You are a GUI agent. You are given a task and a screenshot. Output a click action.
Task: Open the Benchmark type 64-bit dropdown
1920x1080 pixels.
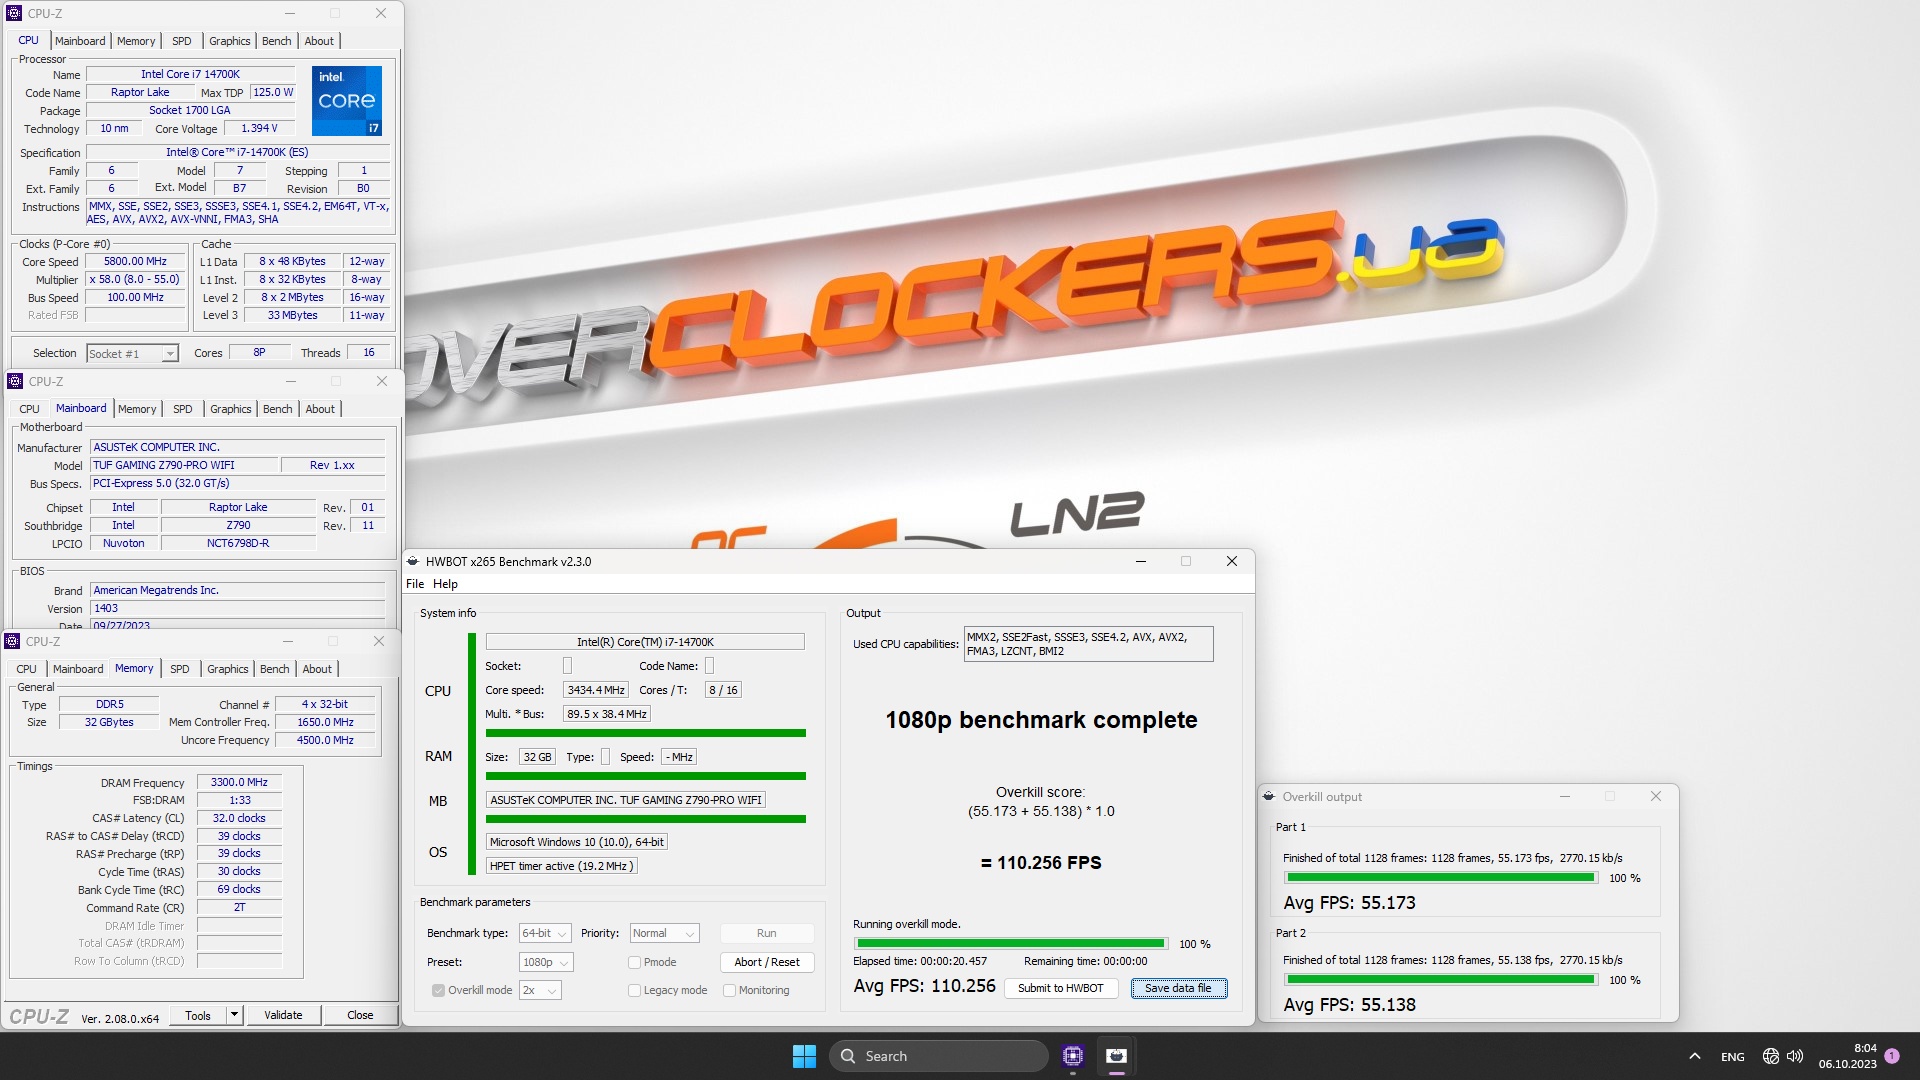(545, 933)
